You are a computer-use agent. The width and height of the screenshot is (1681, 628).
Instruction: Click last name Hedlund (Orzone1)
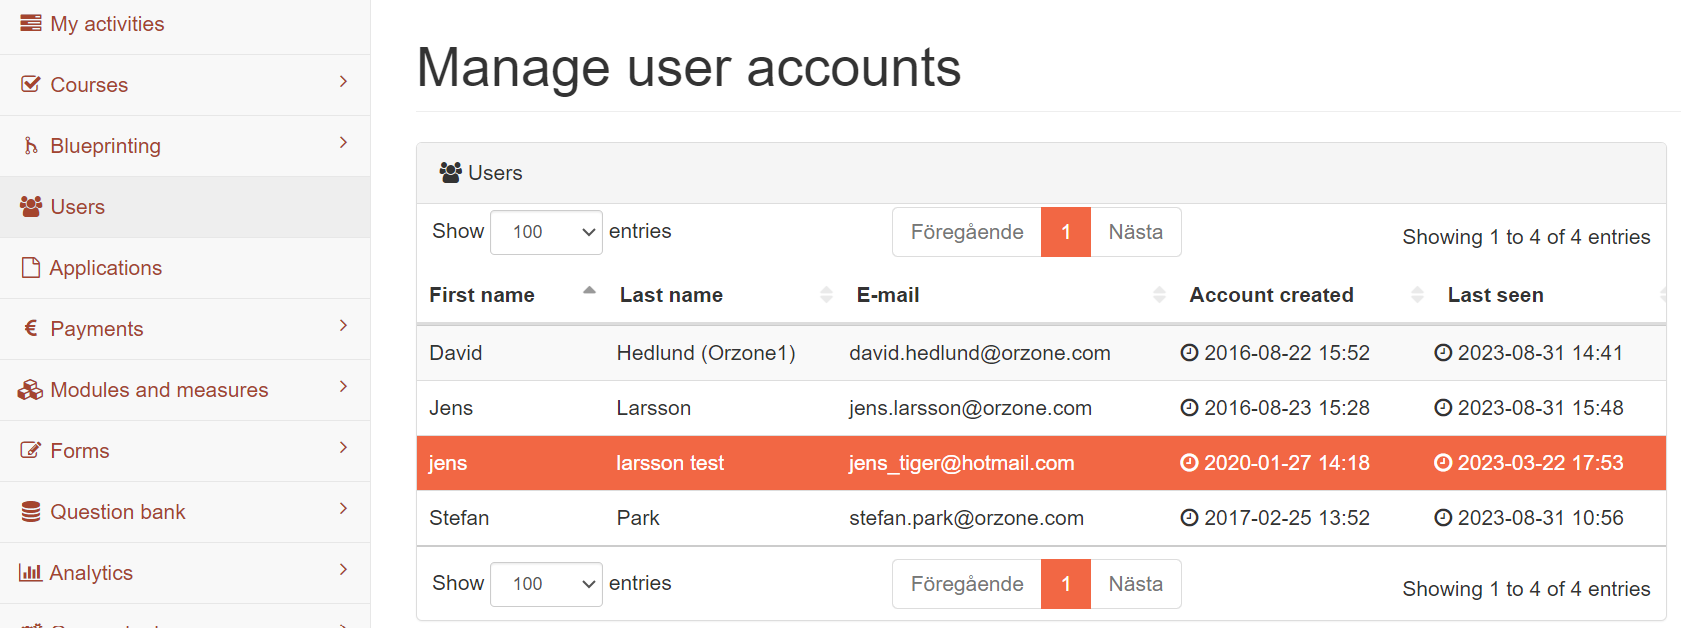[x=706, y=353]
